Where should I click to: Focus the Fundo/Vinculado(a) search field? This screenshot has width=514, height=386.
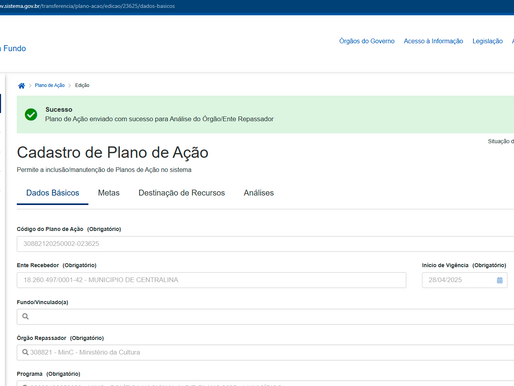click(x=265, y=316)
